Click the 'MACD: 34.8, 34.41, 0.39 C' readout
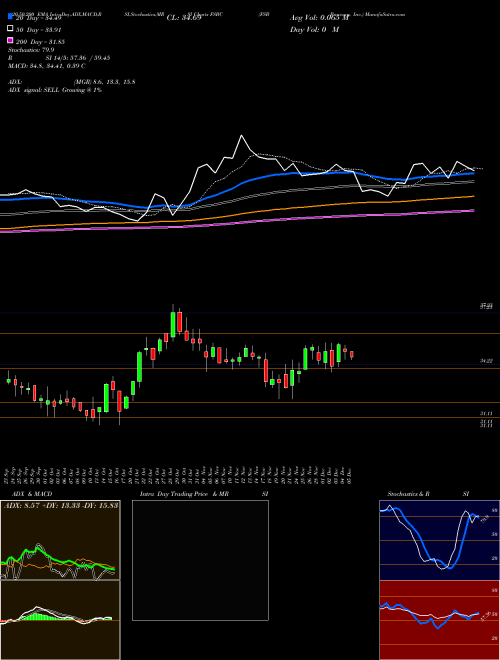500x660 pixels. pyautogui.click(x=47, y=66)
